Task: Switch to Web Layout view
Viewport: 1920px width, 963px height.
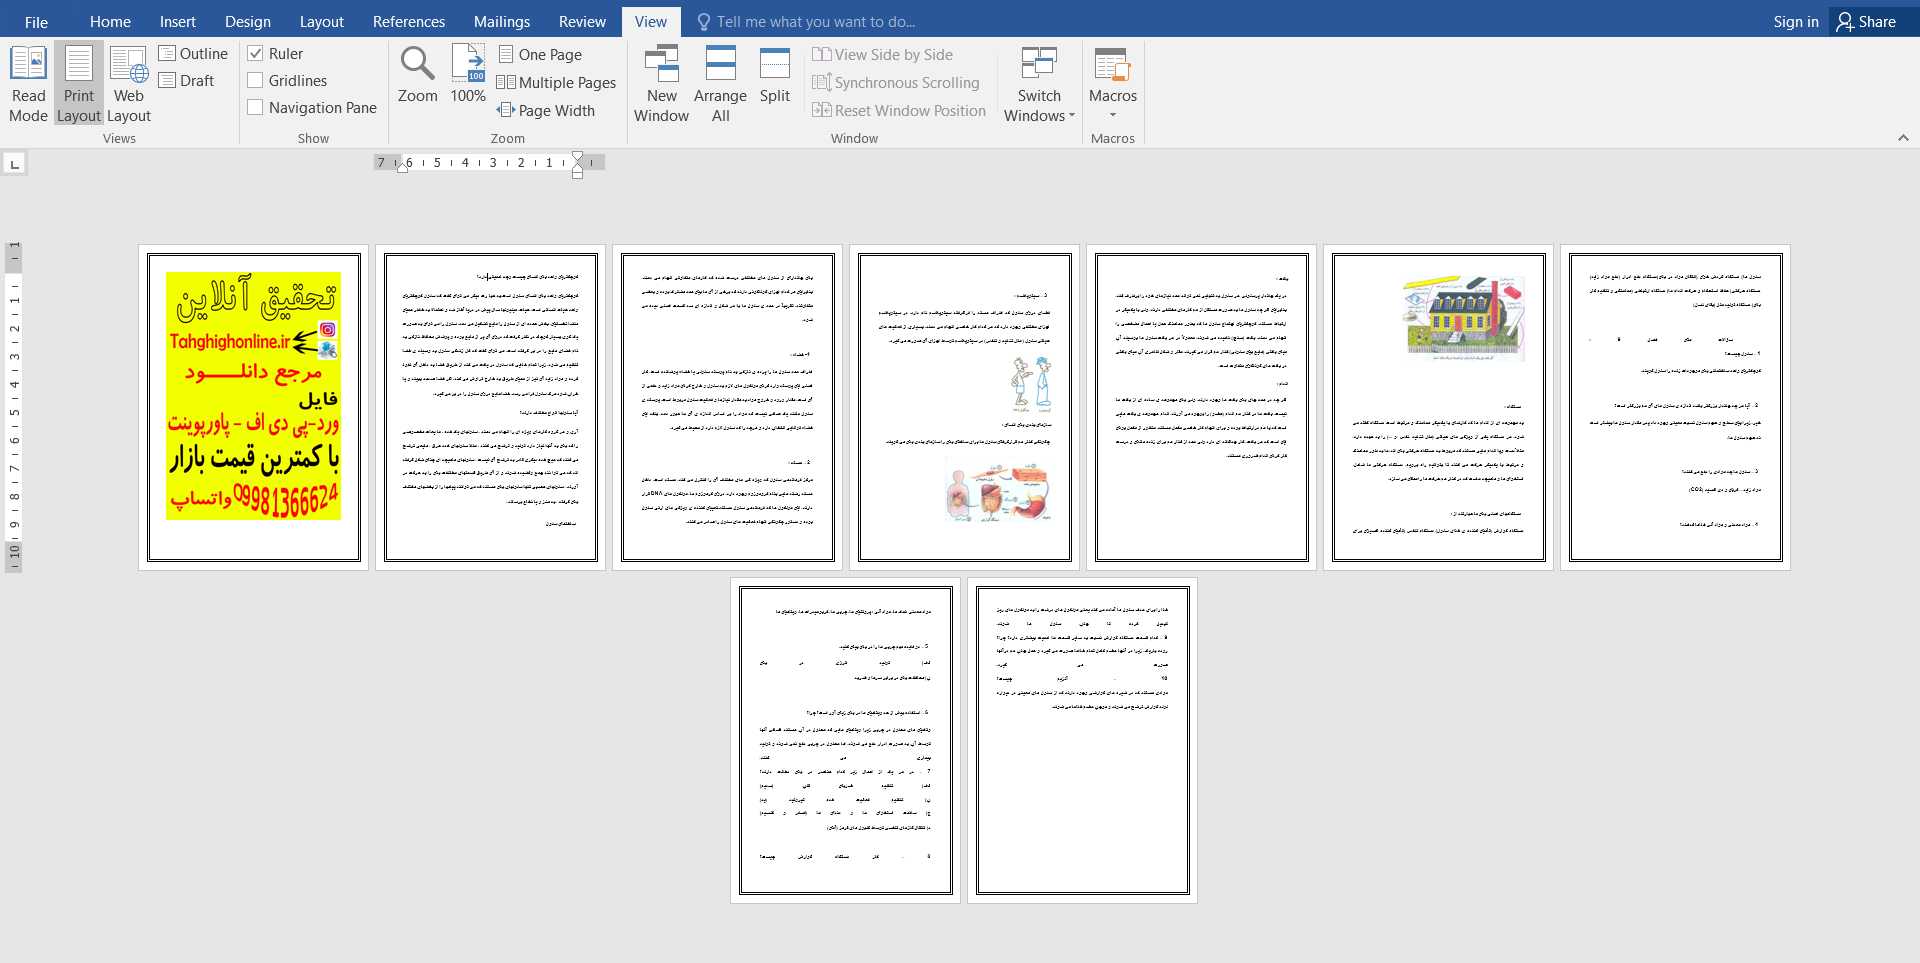Action: tap(129, 84)
